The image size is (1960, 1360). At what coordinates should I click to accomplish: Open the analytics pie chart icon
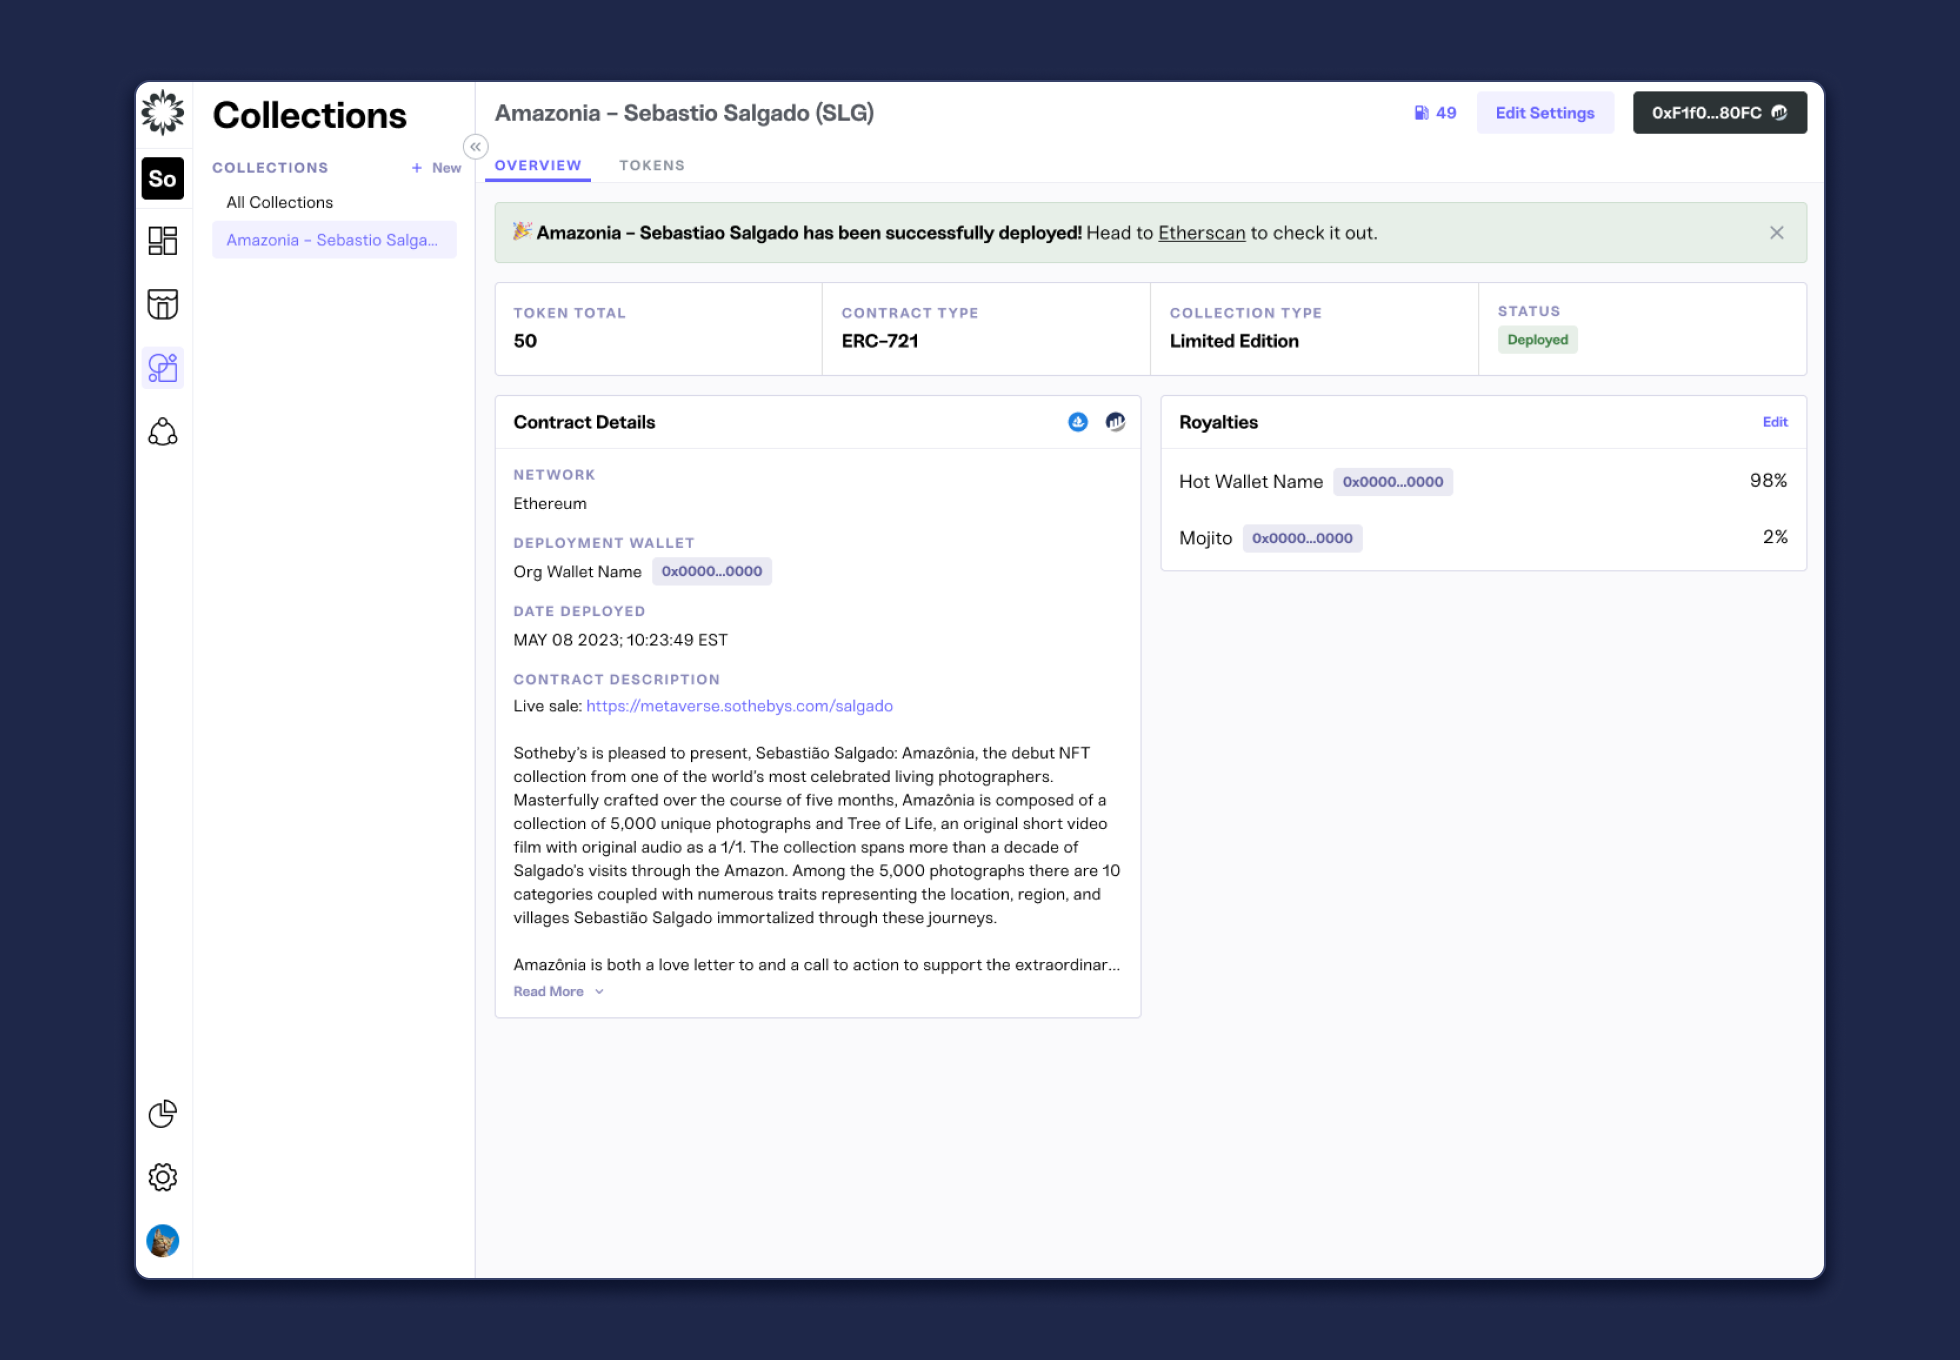click(163, 1113)
